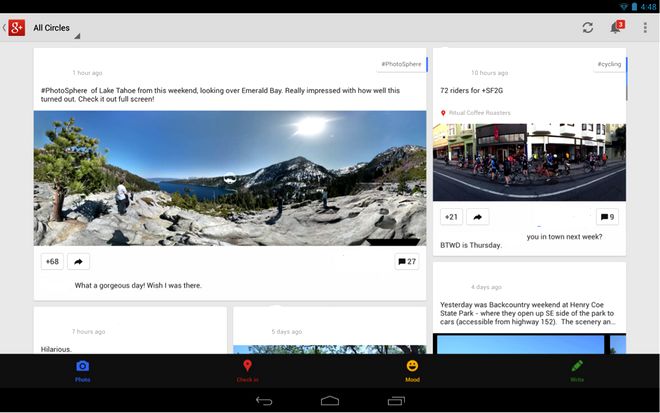
Task: Tap the Mood smiley icon
Action: pyautogui.click(x=412, y=367)
